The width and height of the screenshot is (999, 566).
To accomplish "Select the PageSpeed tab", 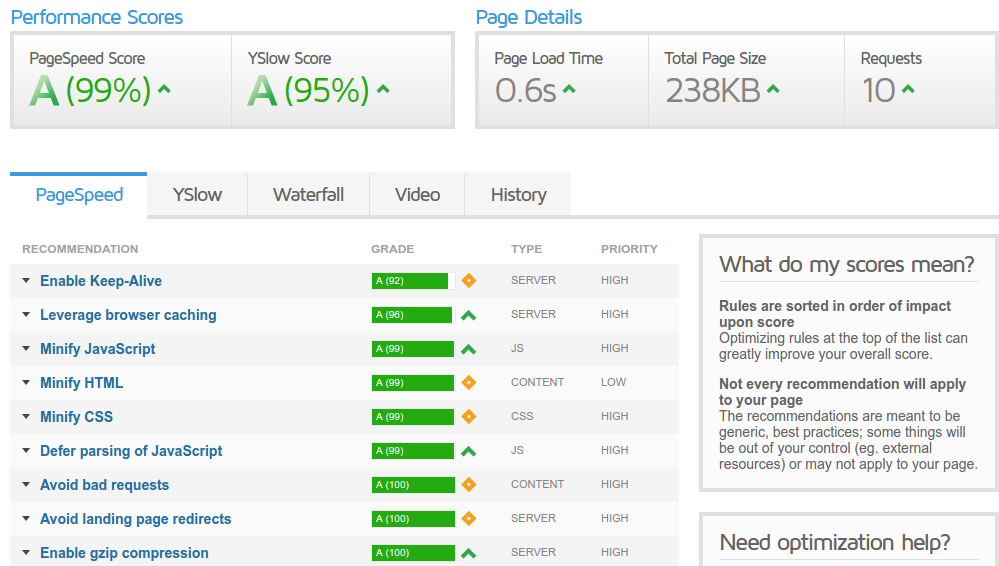I will click(x=79, y=195).
